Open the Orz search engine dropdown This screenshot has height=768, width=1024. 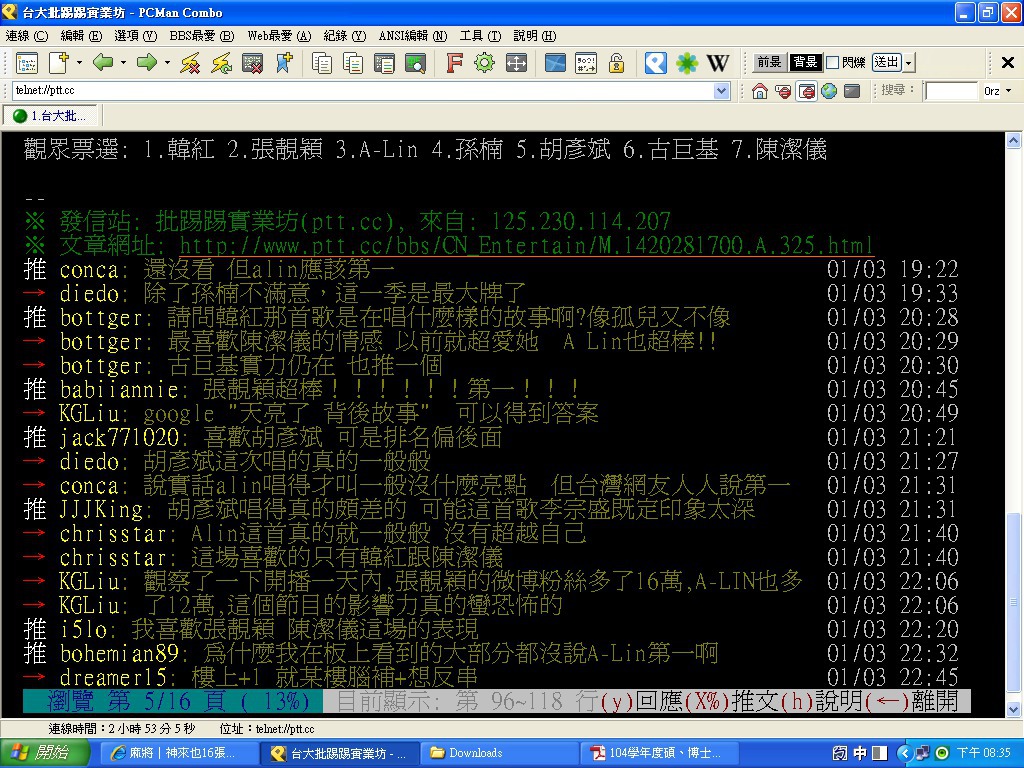point(1009,91)
